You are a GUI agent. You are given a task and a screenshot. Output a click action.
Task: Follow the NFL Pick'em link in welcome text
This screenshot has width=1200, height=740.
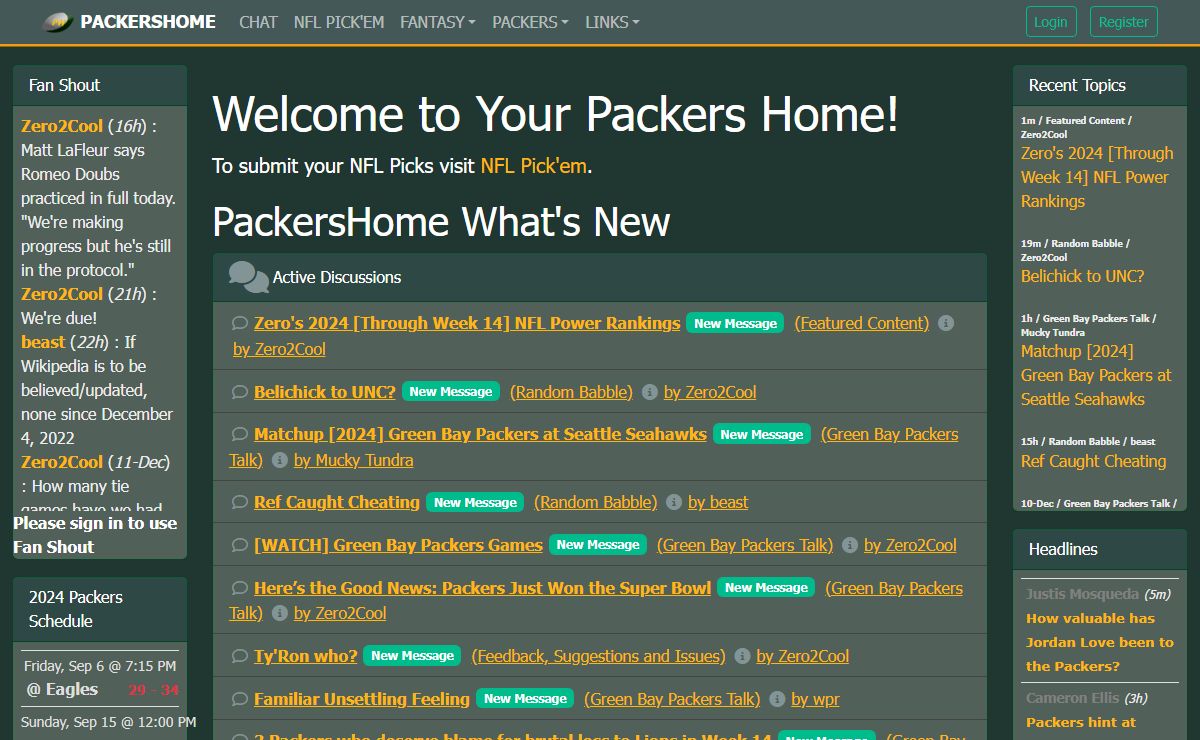(x=534, y=166)
